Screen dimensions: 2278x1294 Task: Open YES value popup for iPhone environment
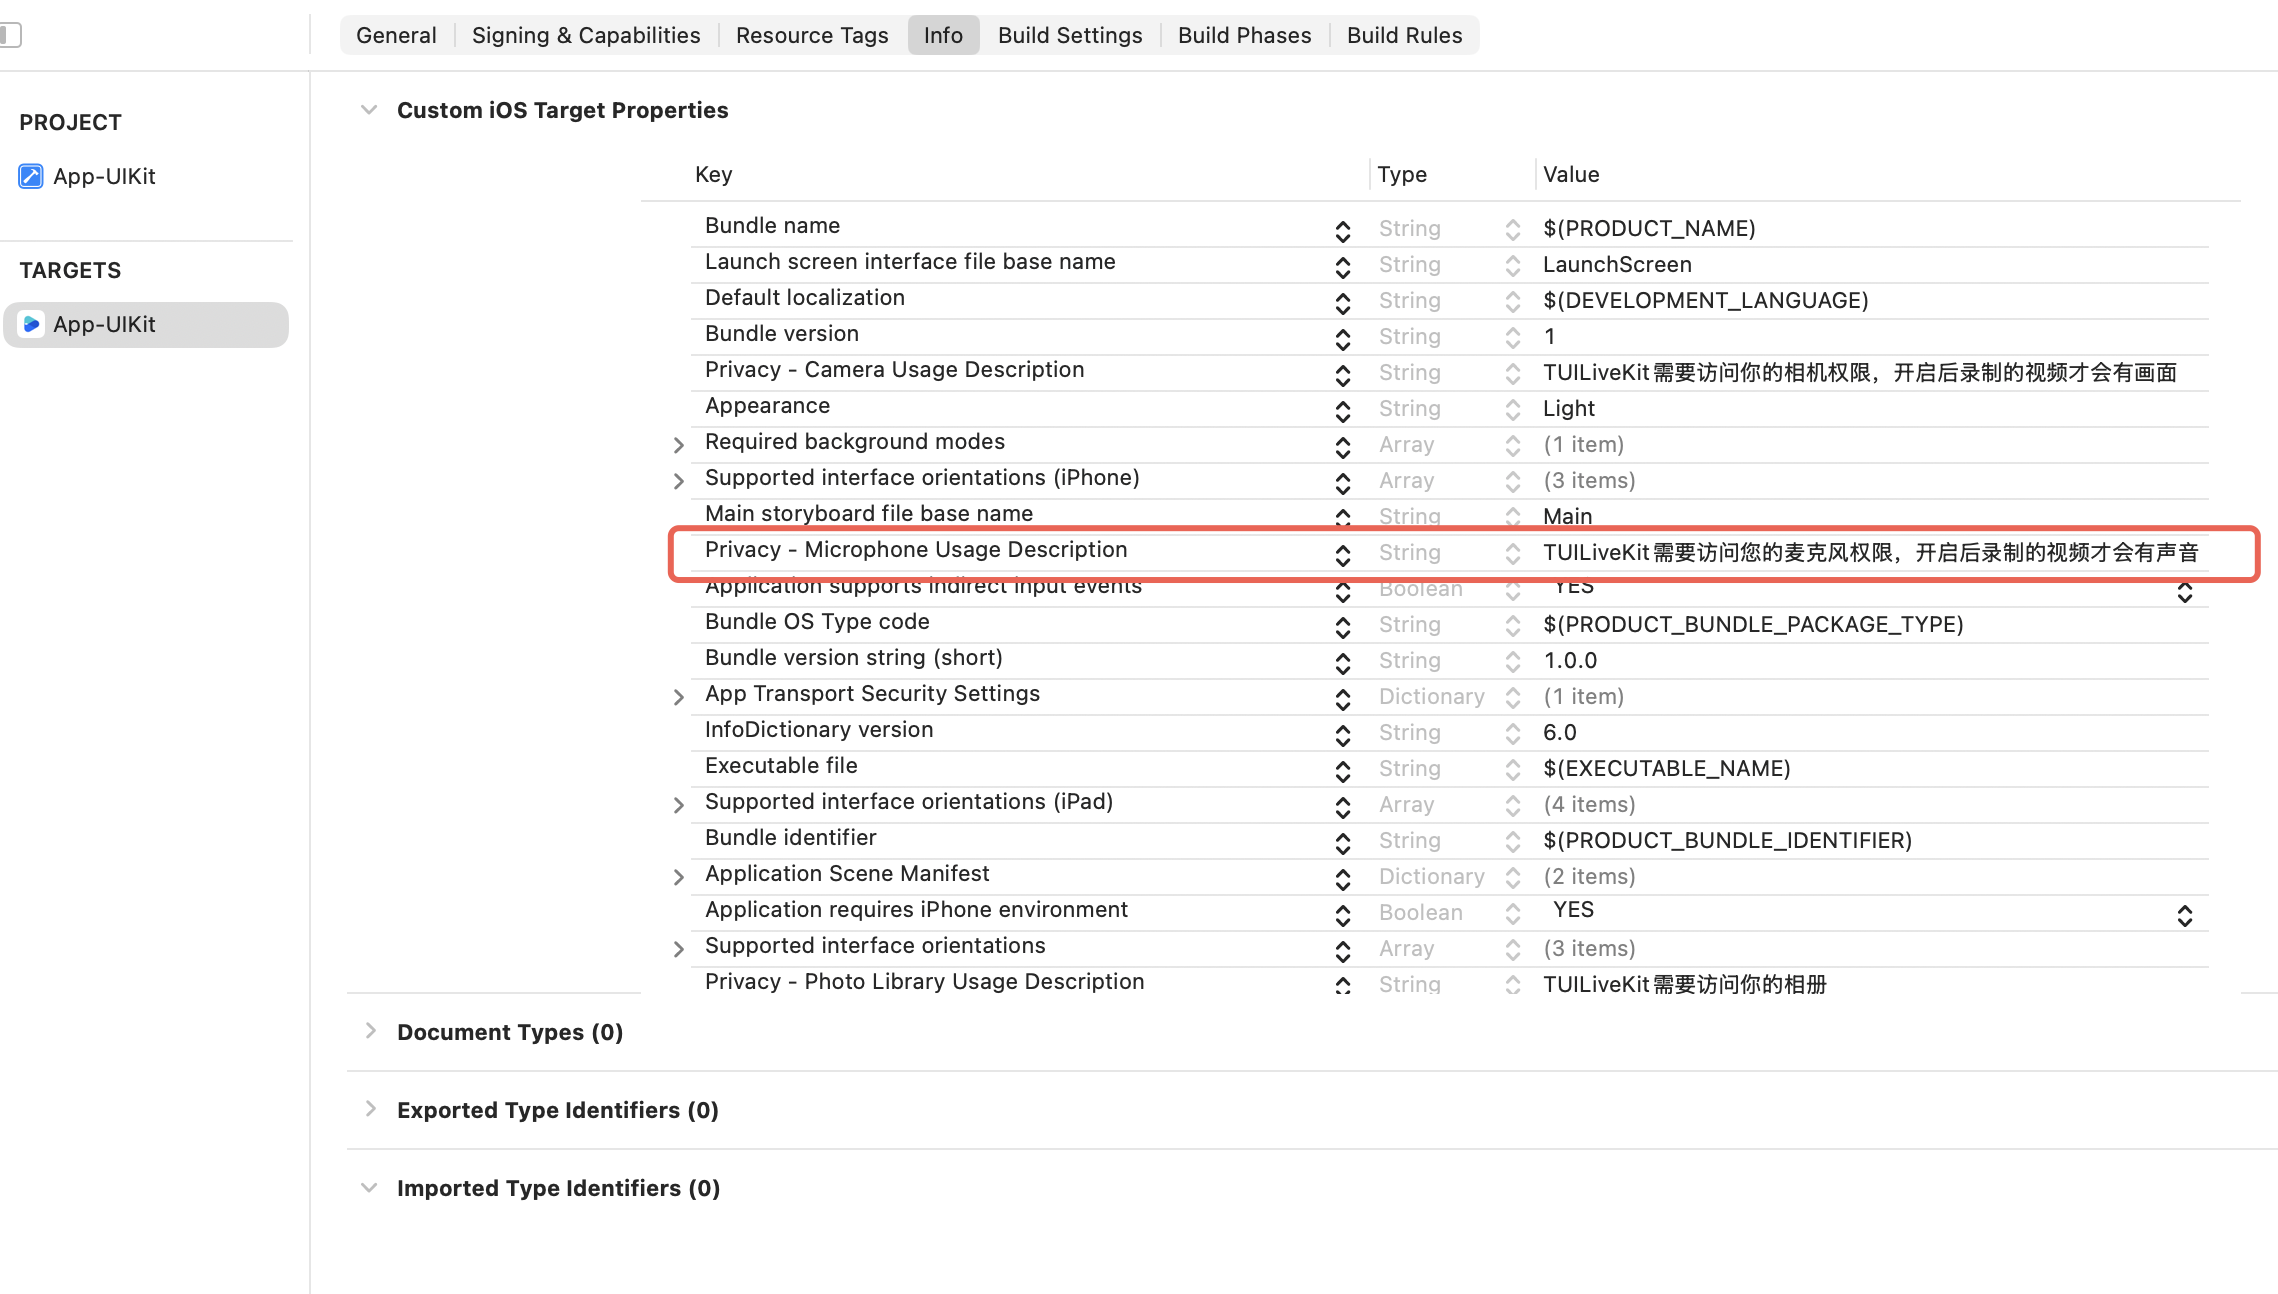click(2184, 915)
